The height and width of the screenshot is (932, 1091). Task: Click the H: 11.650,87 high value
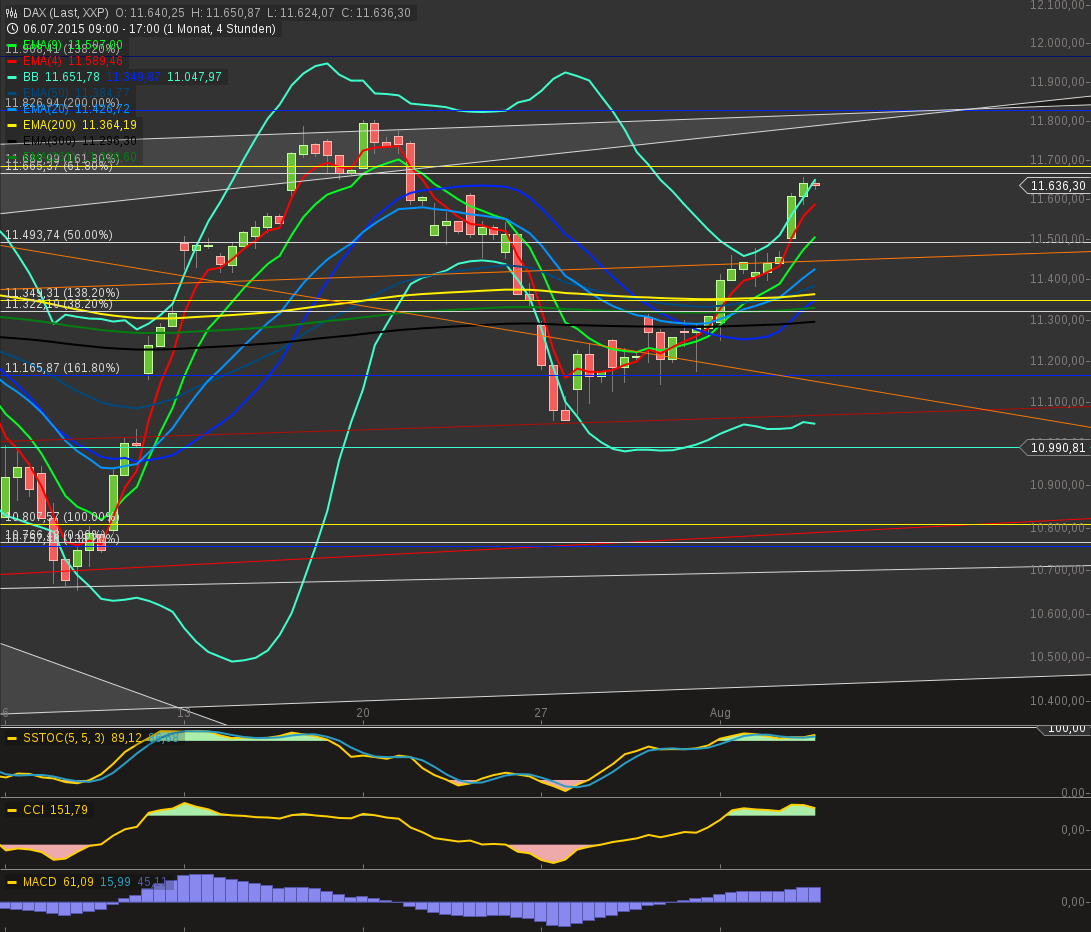[x=227, y=13]
